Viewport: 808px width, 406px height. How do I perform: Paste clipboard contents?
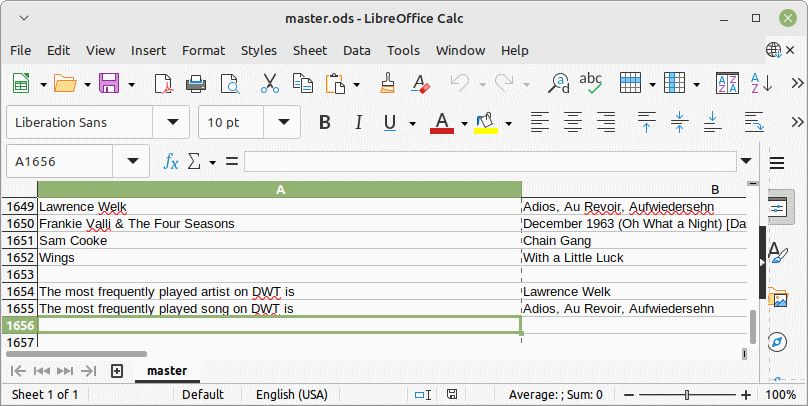[335, 83]
